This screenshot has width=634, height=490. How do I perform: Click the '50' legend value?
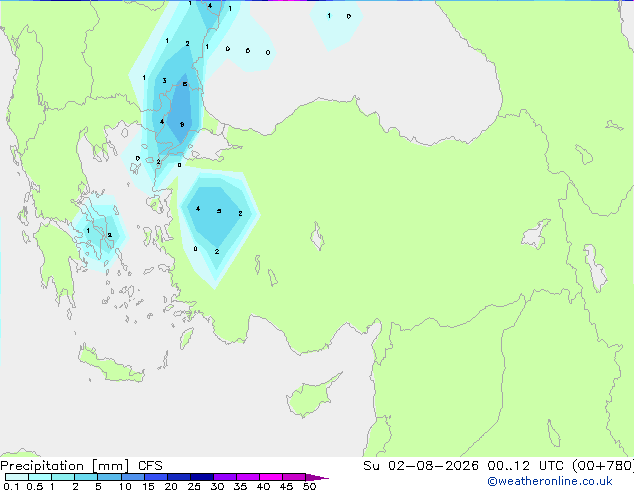tap(309, 486)
